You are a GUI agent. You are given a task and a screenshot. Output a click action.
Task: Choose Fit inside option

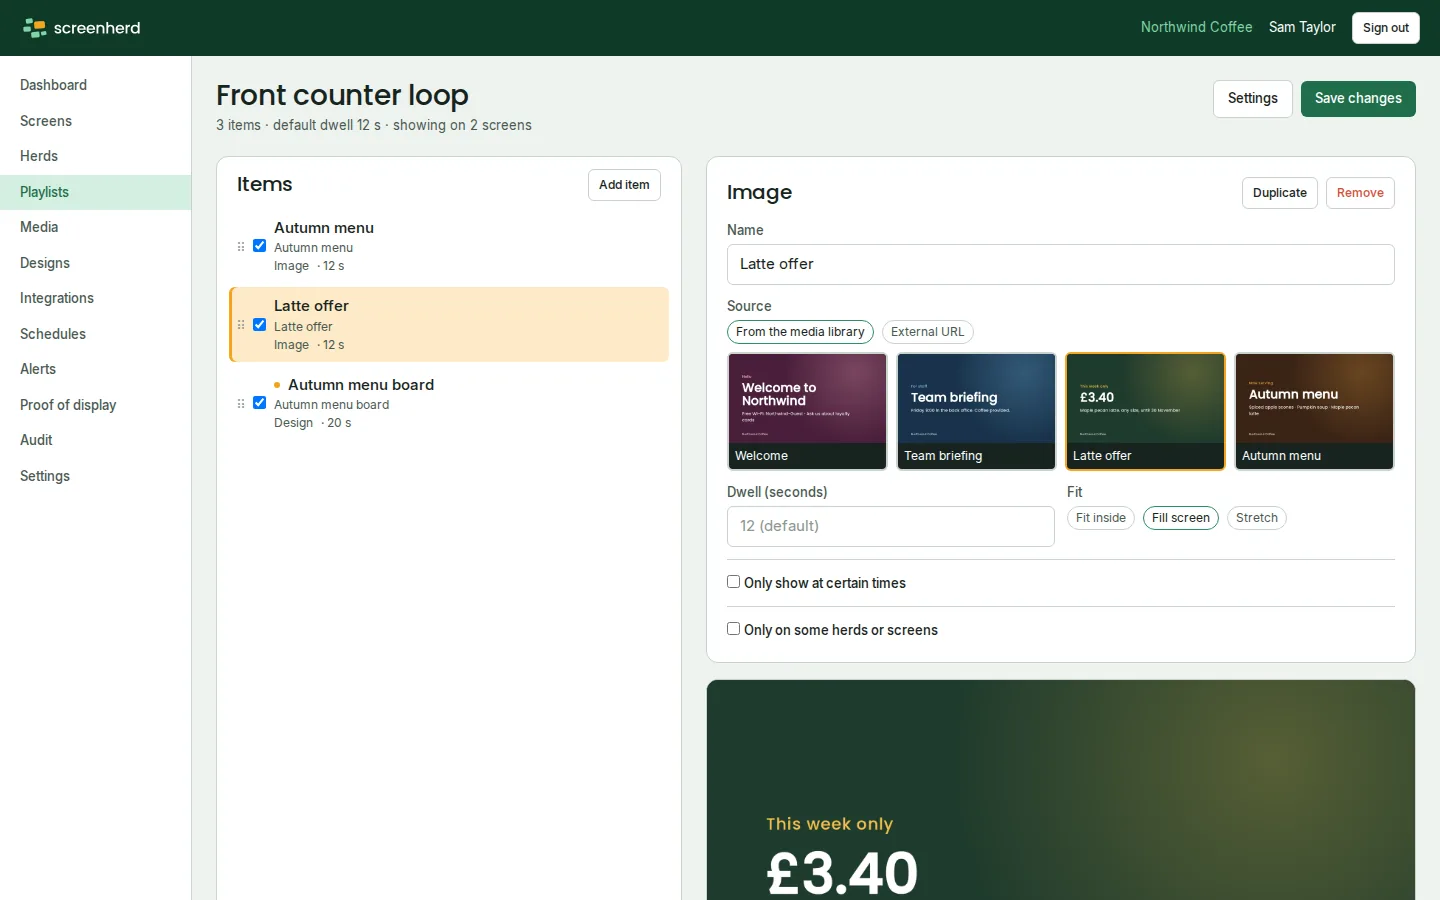(x=1101, y=518)
